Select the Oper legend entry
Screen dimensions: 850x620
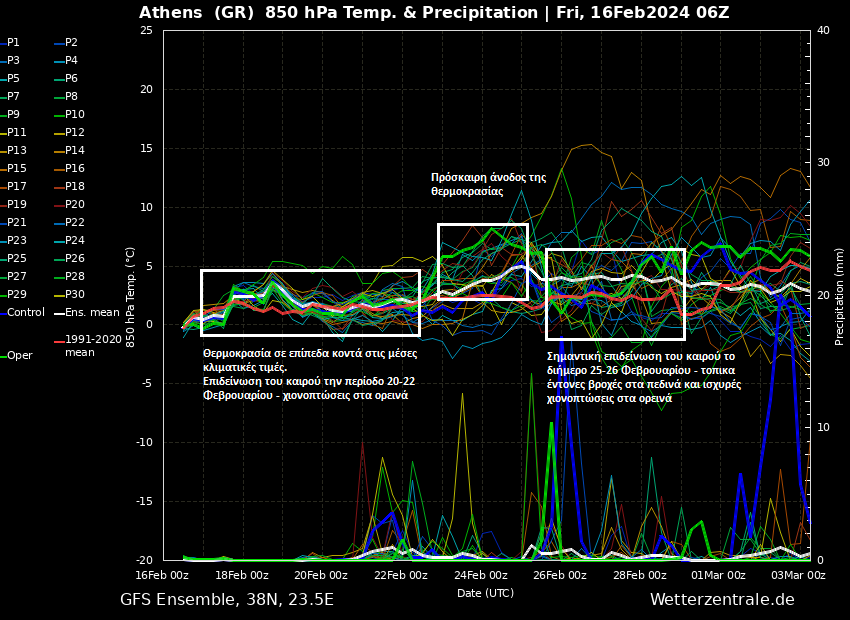(x=19, y=356)
